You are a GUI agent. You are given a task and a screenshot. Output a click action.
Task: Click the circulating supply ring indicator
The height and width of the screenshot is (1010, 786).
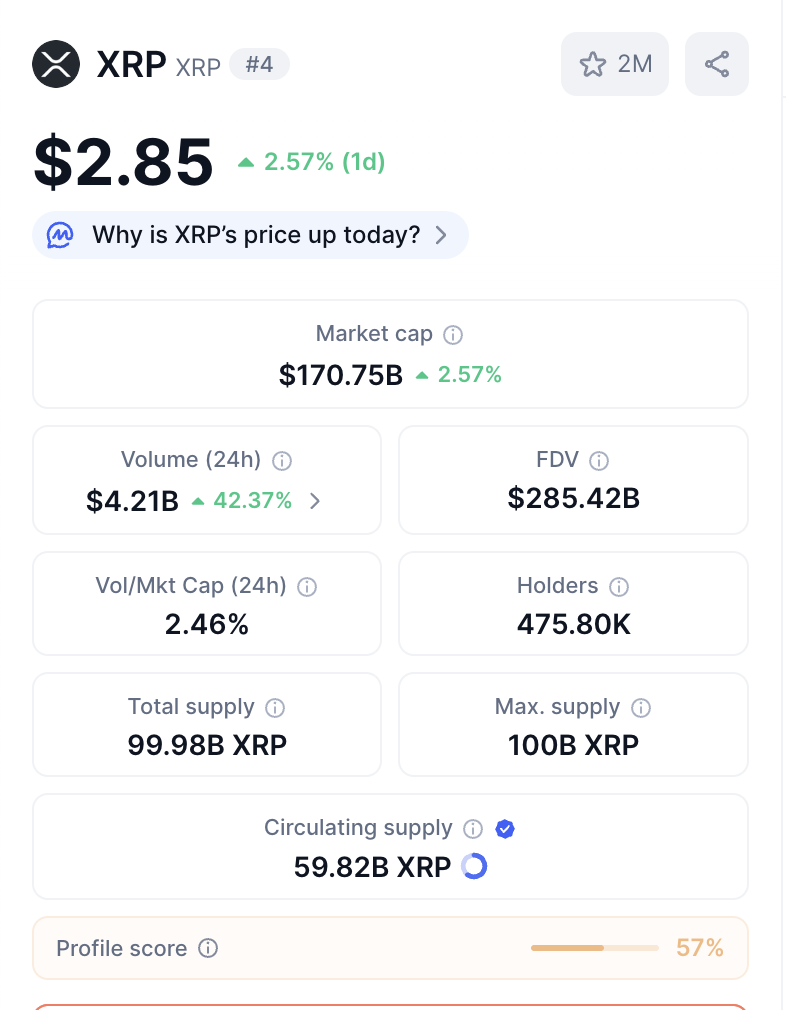click(474, 866)
